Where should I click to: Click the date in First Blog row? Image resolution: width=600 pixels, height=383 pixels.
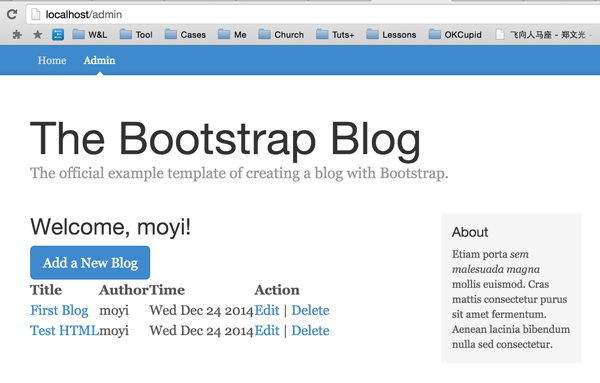[201, 310]
